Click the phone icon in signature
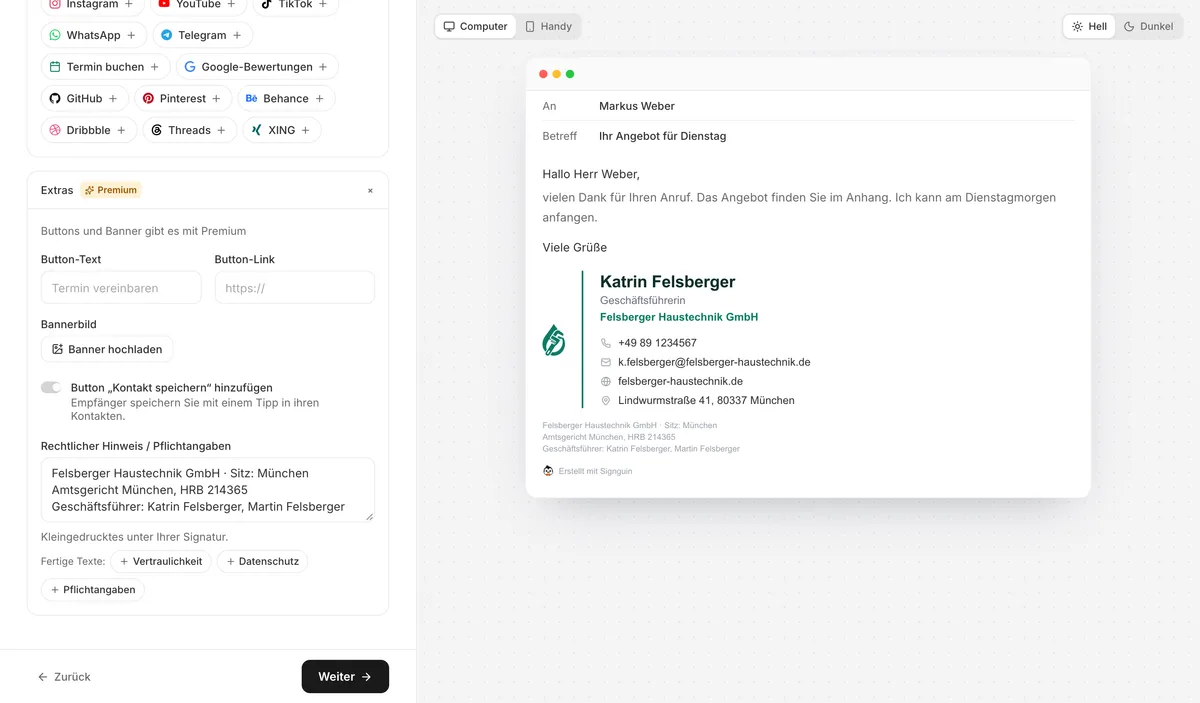Image resolution: width=1200 pixels, height=703 pixels. coord(606,343)
